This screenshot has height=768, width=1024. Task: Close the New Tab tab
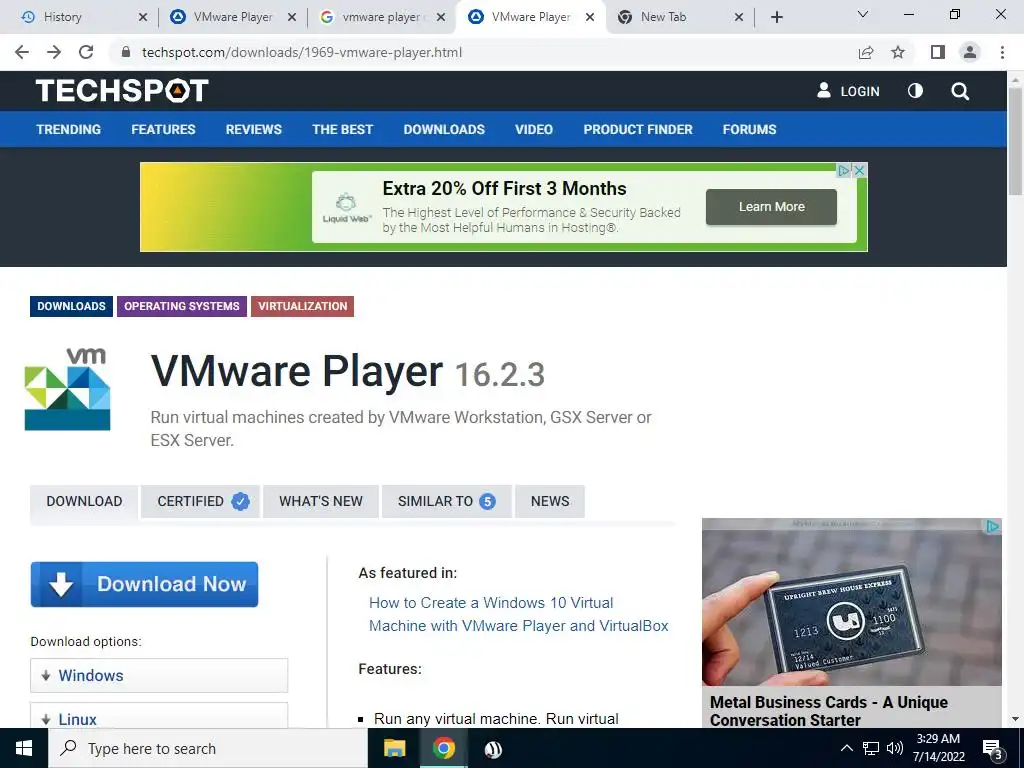pos(739,17)
